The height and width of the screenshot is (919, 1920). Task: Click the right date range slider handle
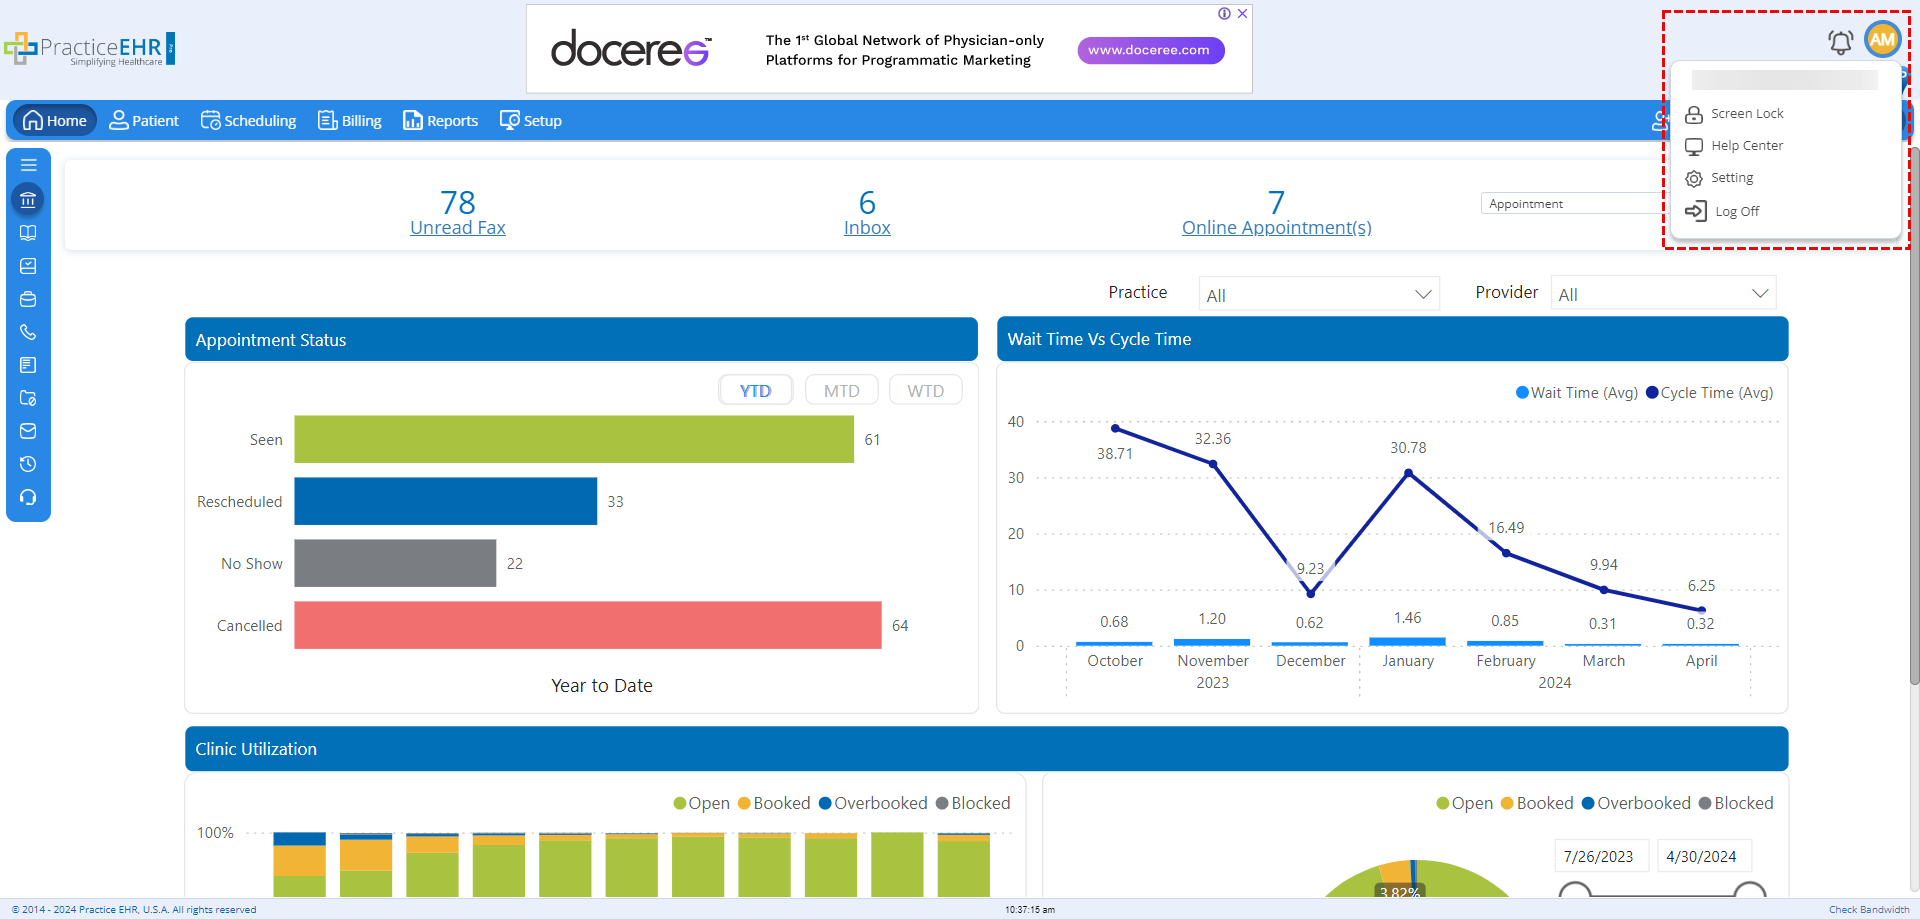click(x=1749, y=890)
